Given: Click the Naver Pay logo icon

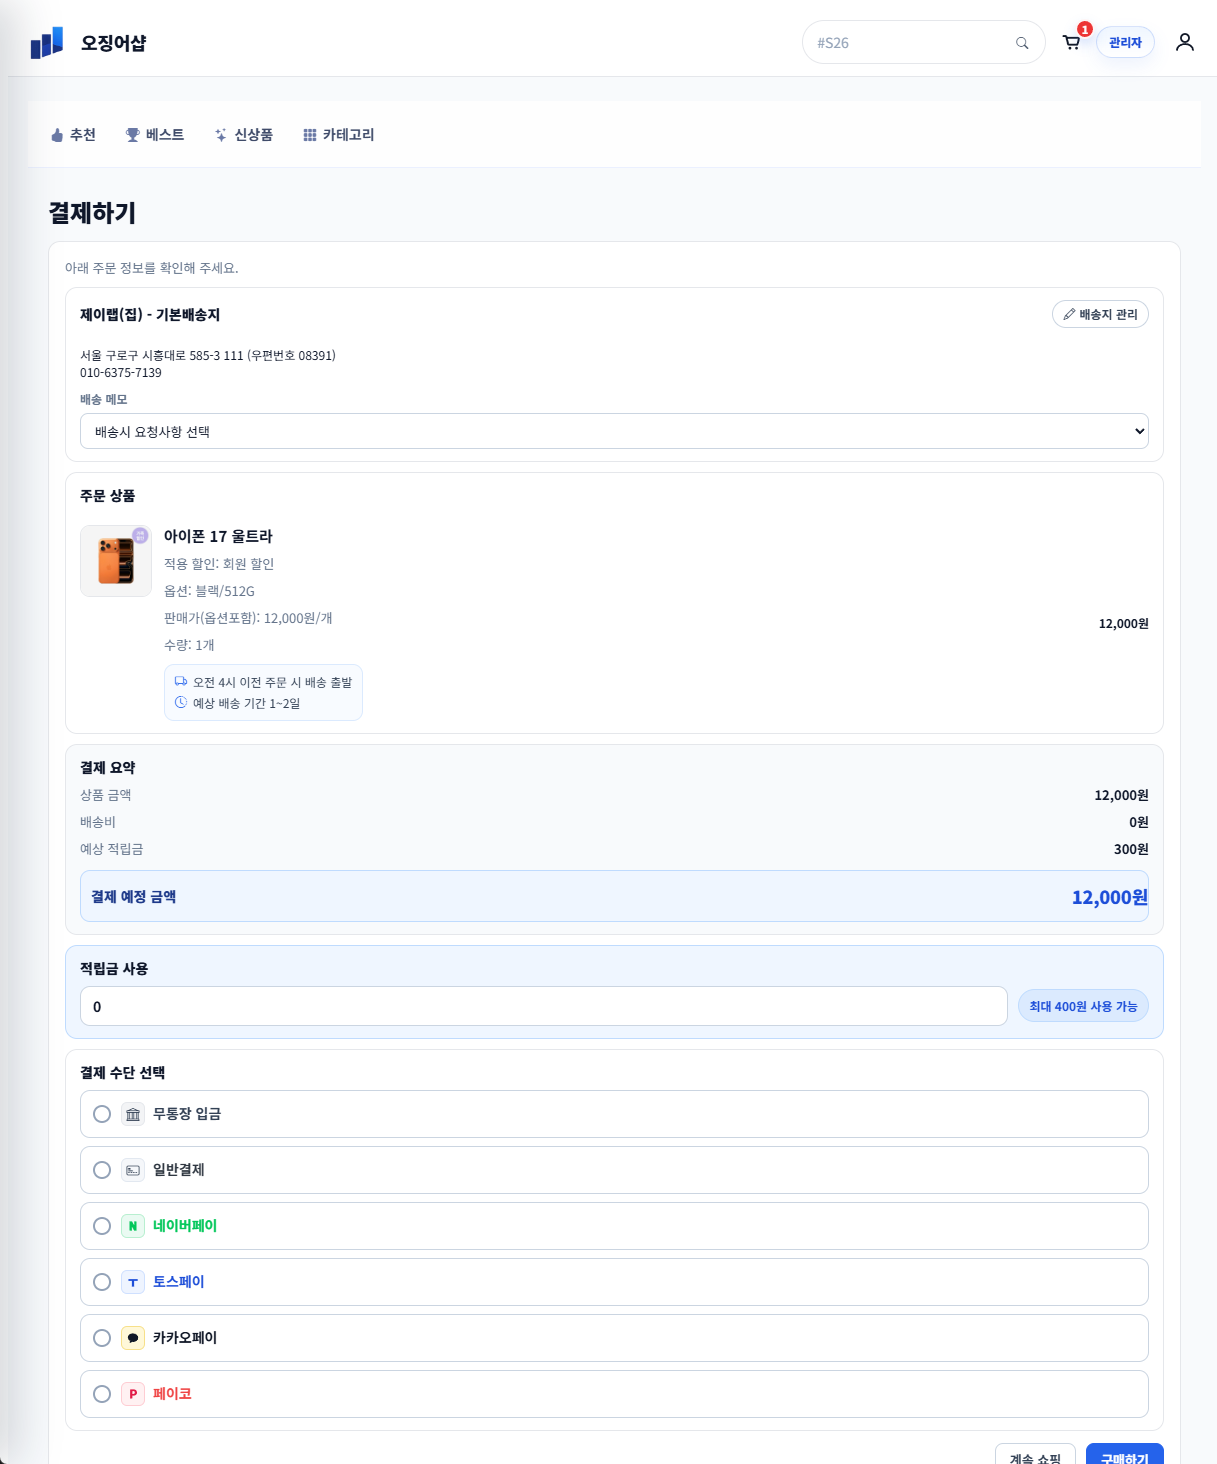Looking at the screenshot, I should coord(133,1226).
